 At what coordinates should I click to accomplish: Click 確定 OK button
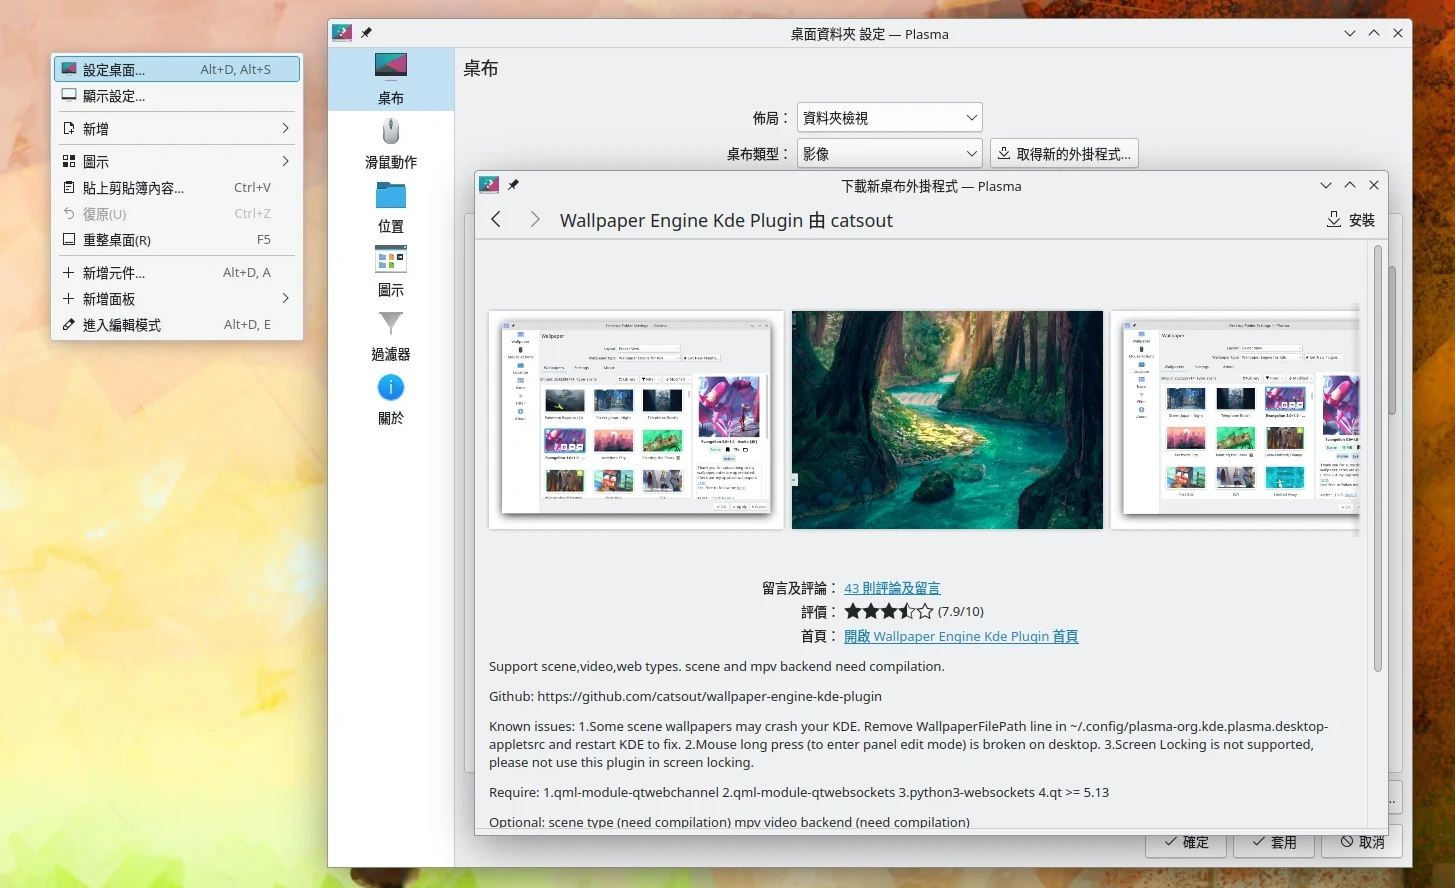coord(1187,842)
